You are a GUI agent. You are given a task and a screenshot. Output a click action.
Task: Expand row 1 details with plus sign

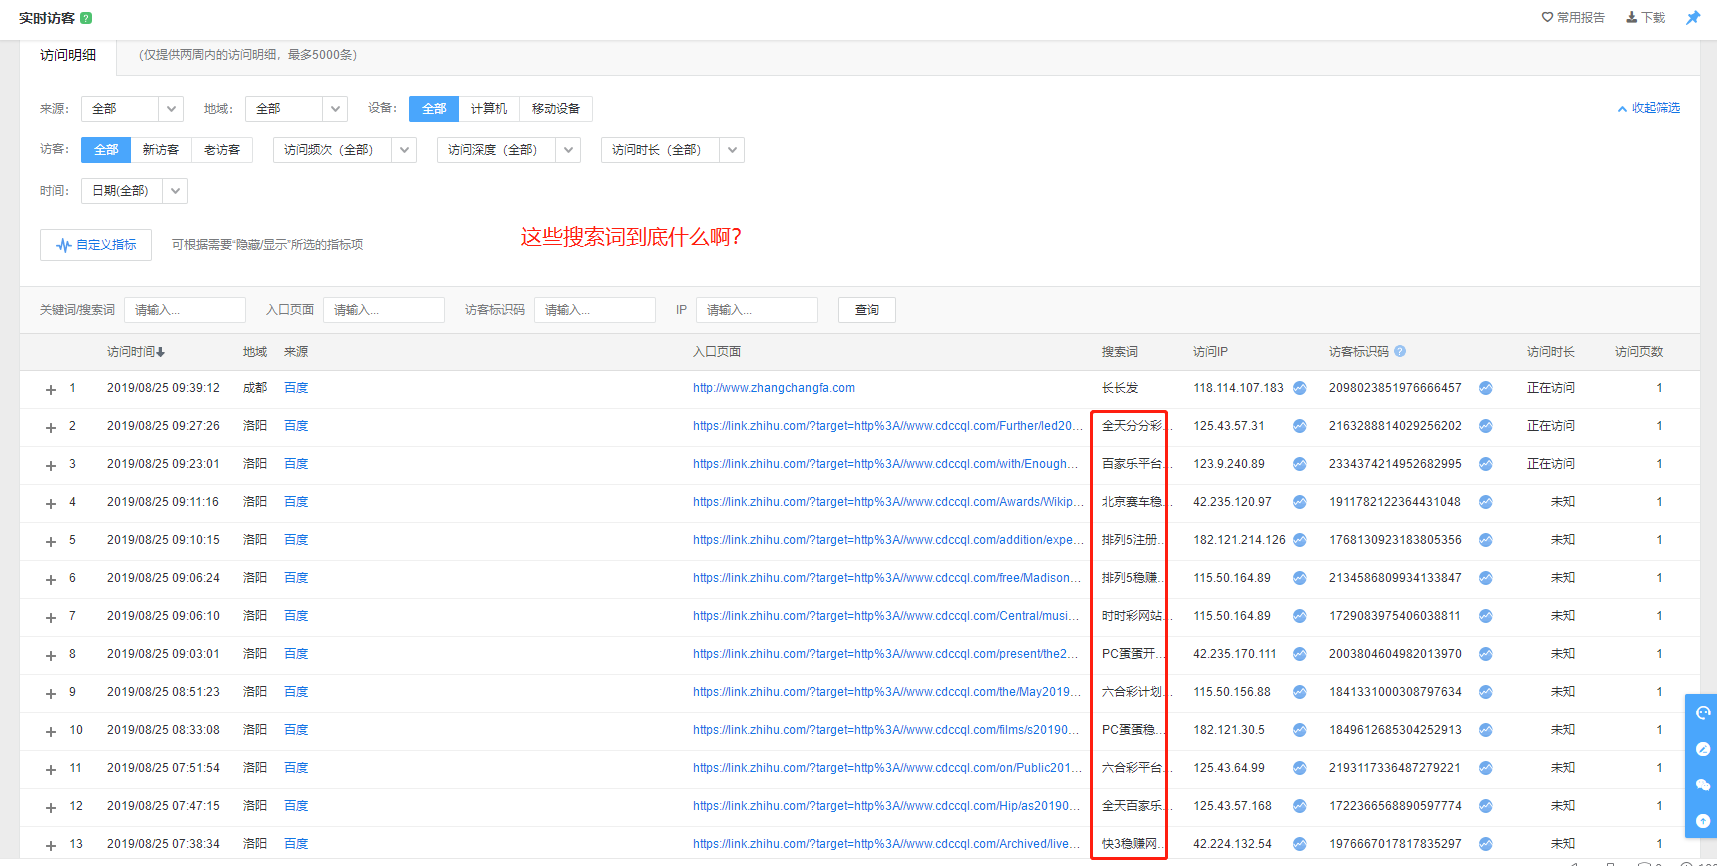(x=51, y=389)
